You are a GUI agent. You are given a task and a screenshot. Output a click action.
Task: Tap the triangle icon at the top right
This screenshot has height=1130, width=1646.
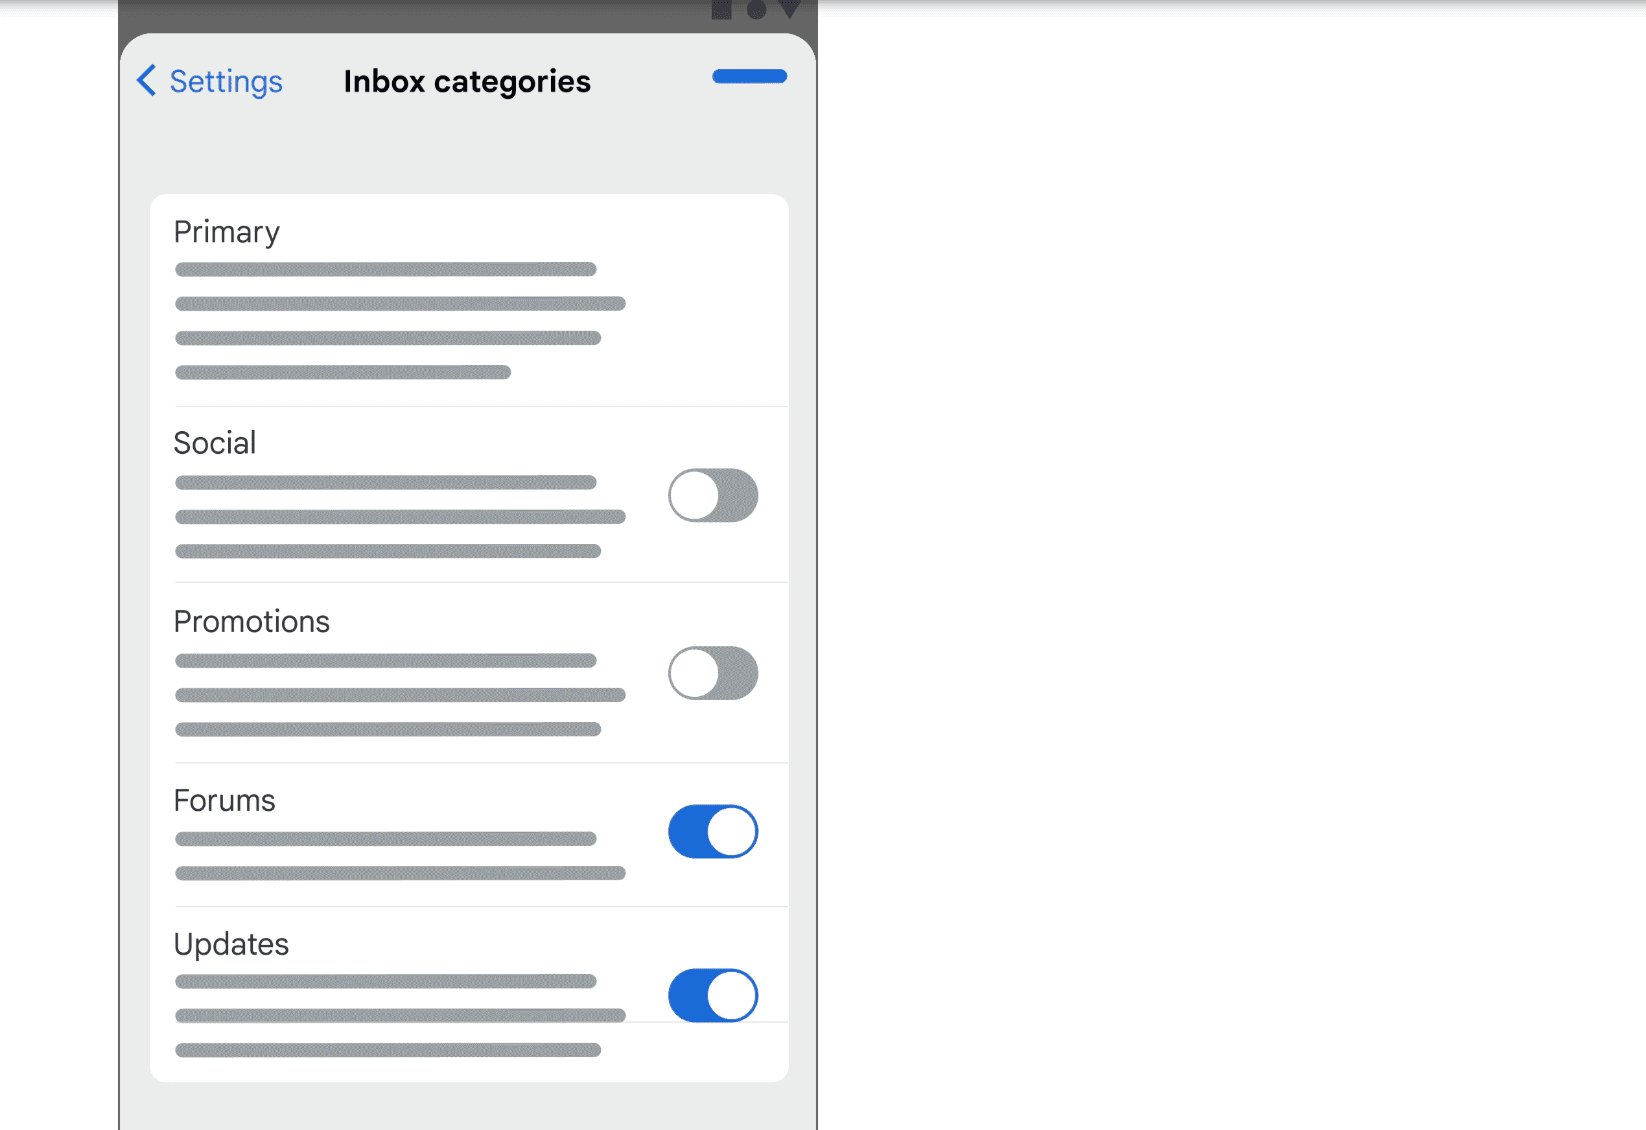click(x=789, y=8)
